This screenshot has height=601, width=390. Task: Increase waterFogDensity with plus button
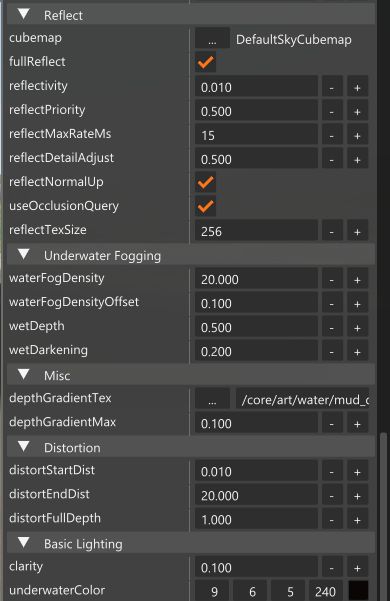click(x=357, y=279)
